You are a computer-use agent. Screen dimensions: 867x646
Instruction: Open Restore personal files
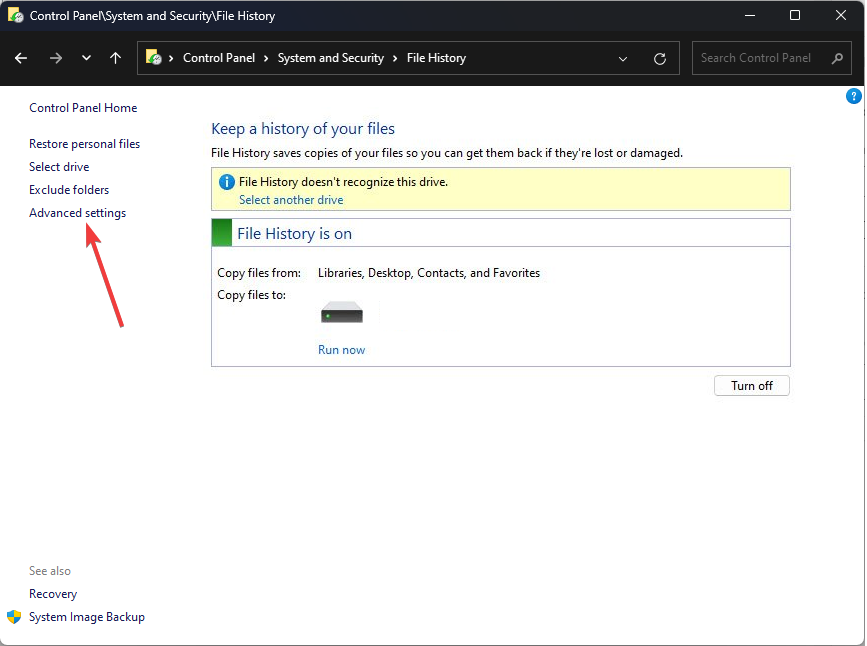[85, 144]
